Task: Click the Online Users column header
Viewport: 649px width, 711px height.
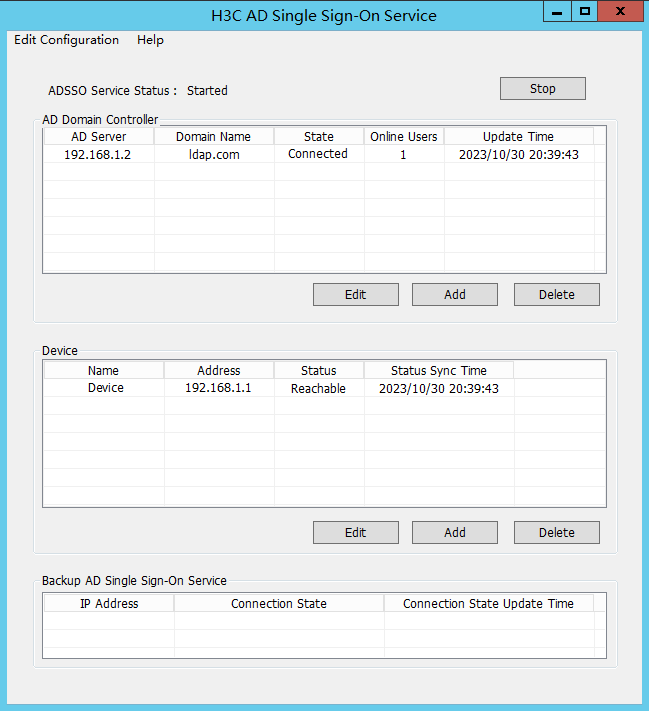Action: tap(404, 136)
